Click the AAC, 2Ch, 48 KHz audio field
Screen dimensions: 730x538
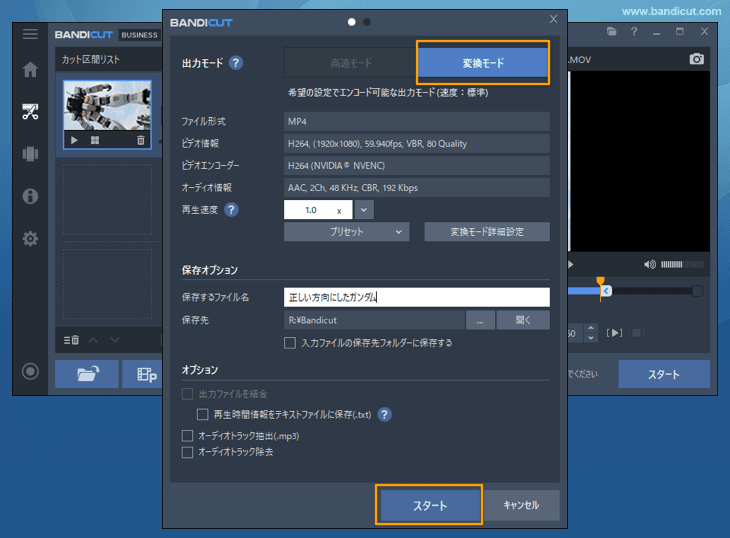[417, 188]
